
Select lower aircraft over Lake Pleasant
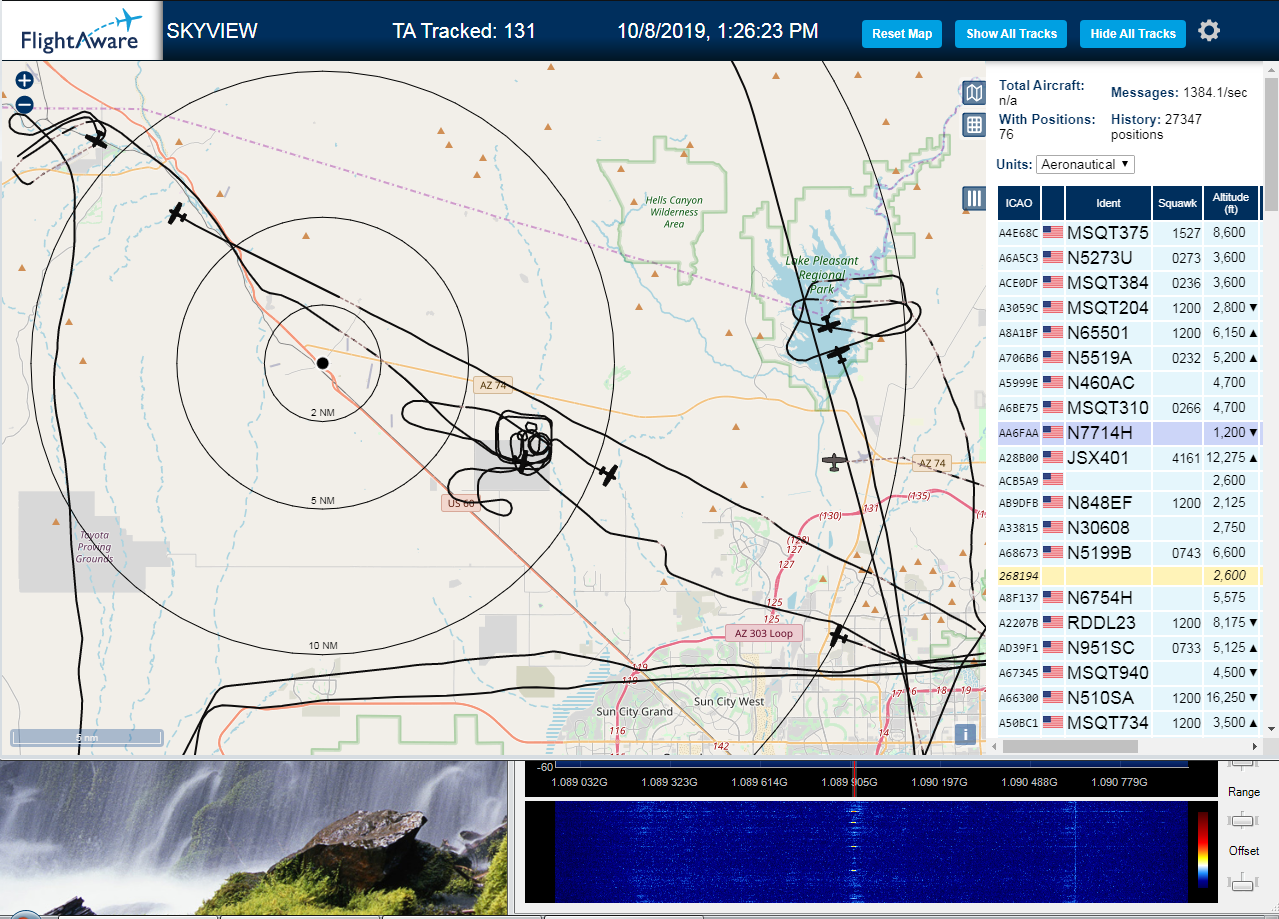point(839,354)
